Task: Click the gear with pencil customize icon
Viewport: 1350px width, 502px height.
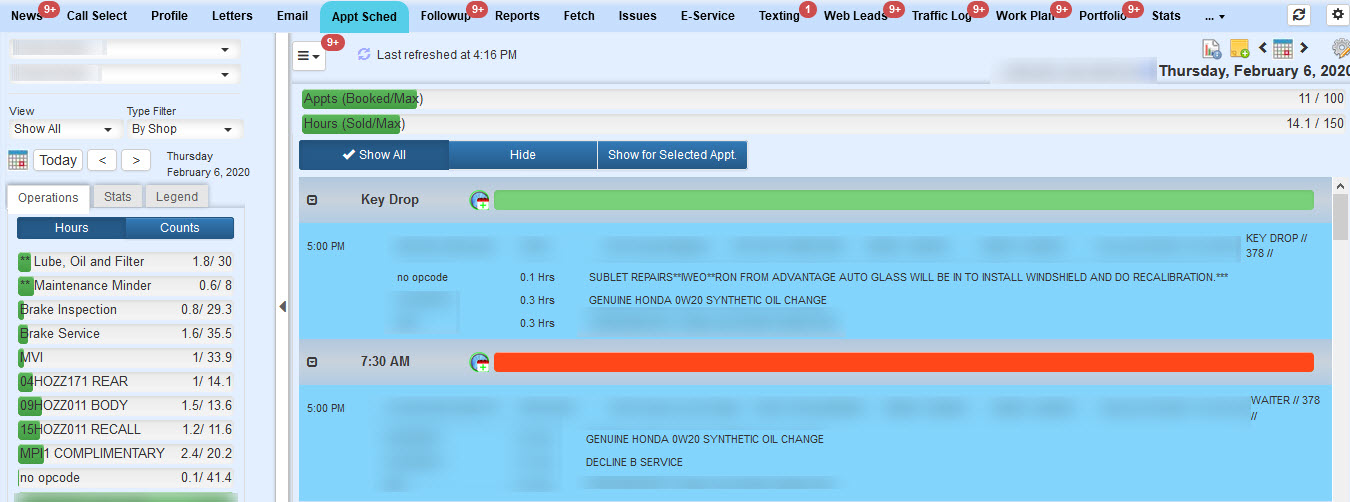Action: point(1340,48)
